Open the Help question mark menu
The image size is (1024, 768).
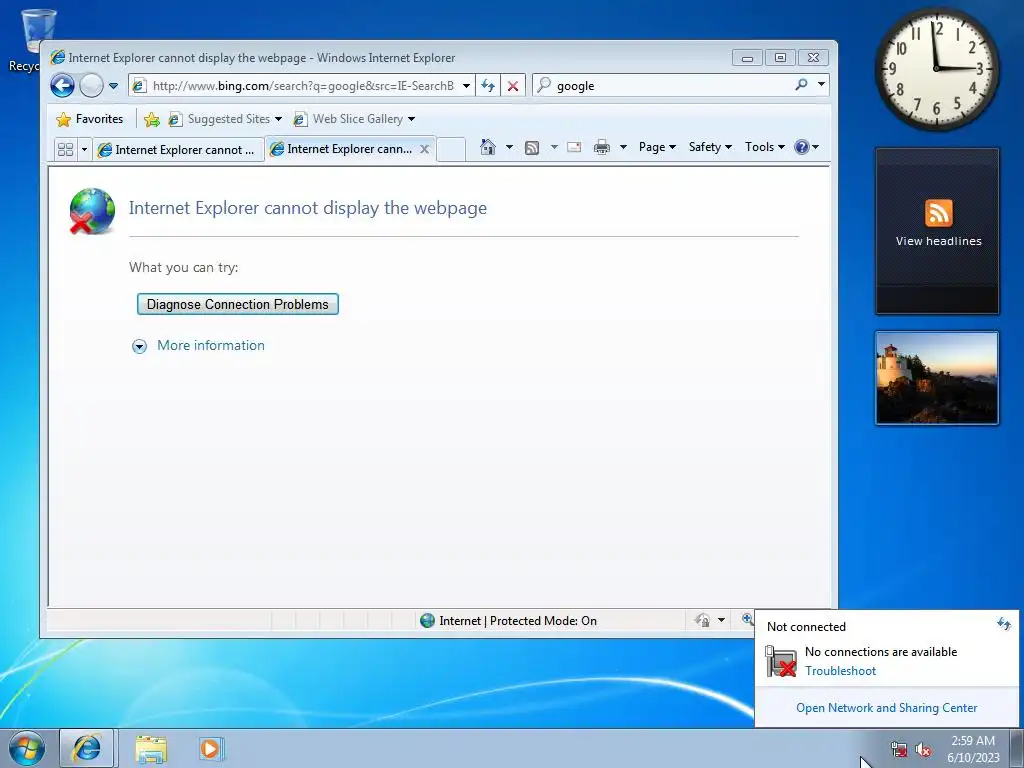tap(806, 147)
